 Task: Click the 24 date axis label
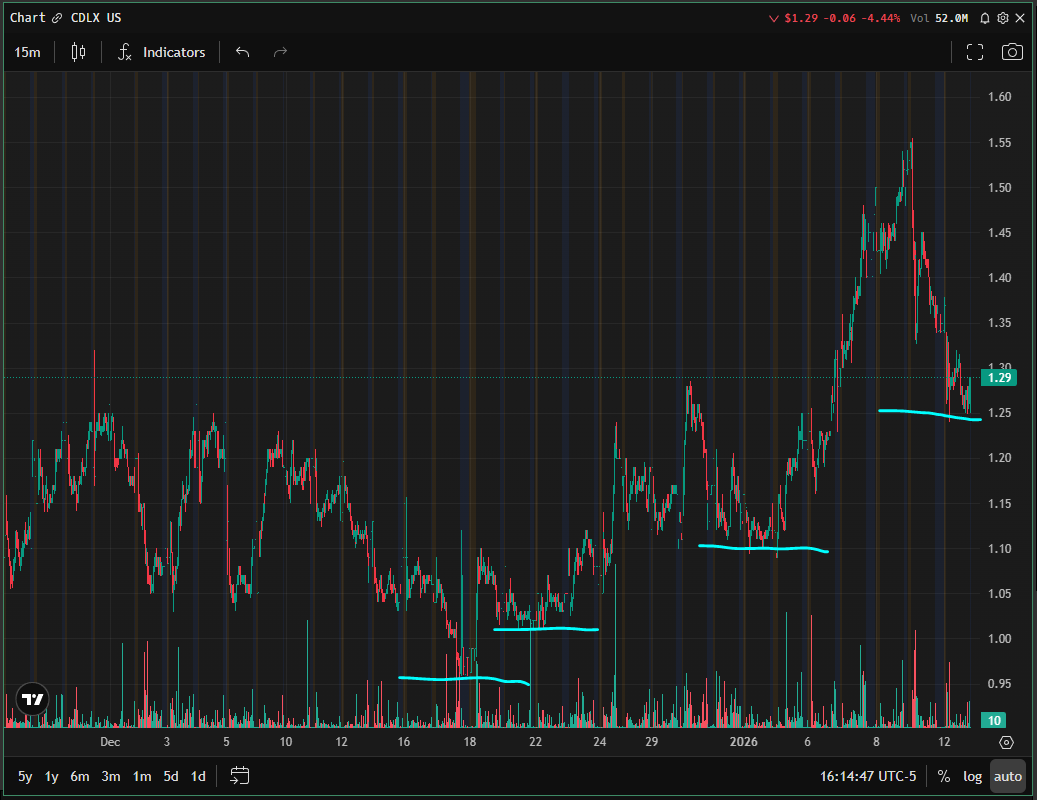[x=600, y=742]
